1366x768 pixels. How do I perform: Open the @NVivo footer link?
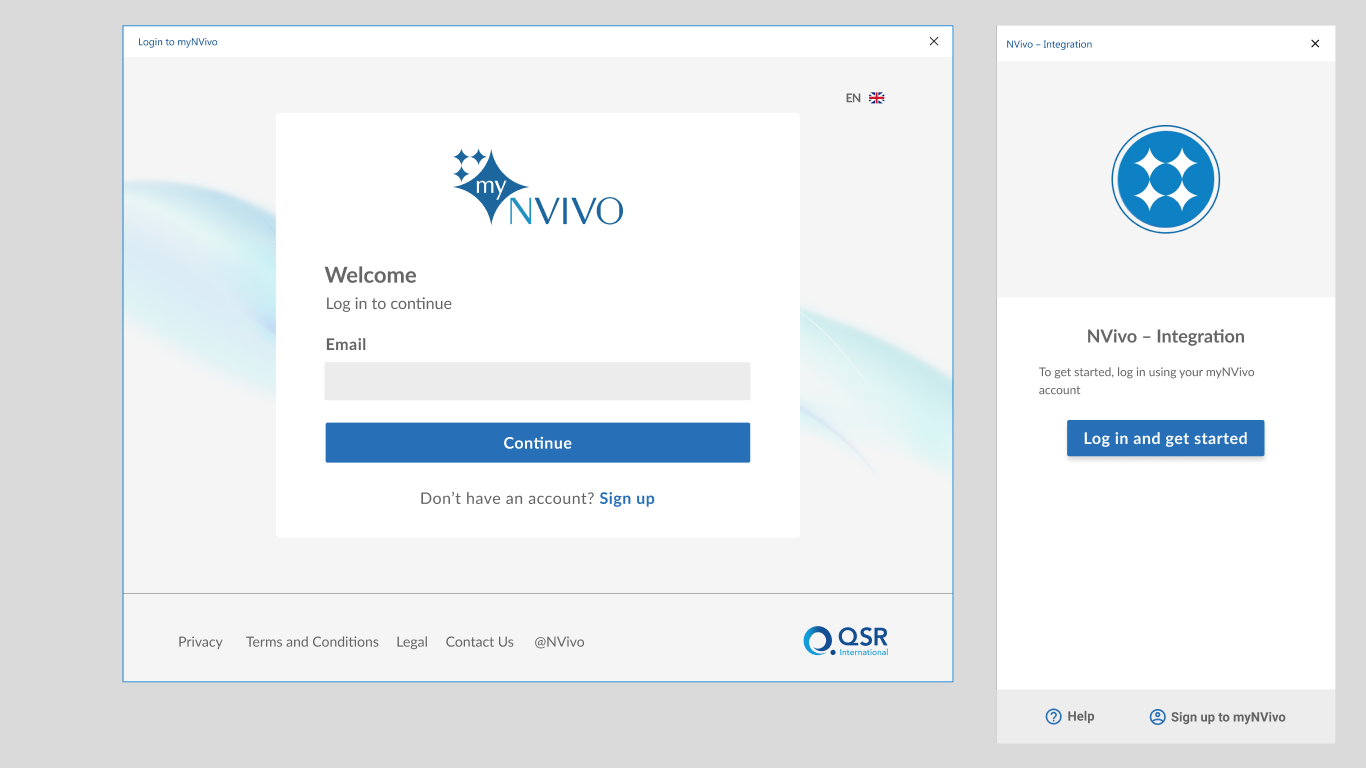tap(559, 642)
